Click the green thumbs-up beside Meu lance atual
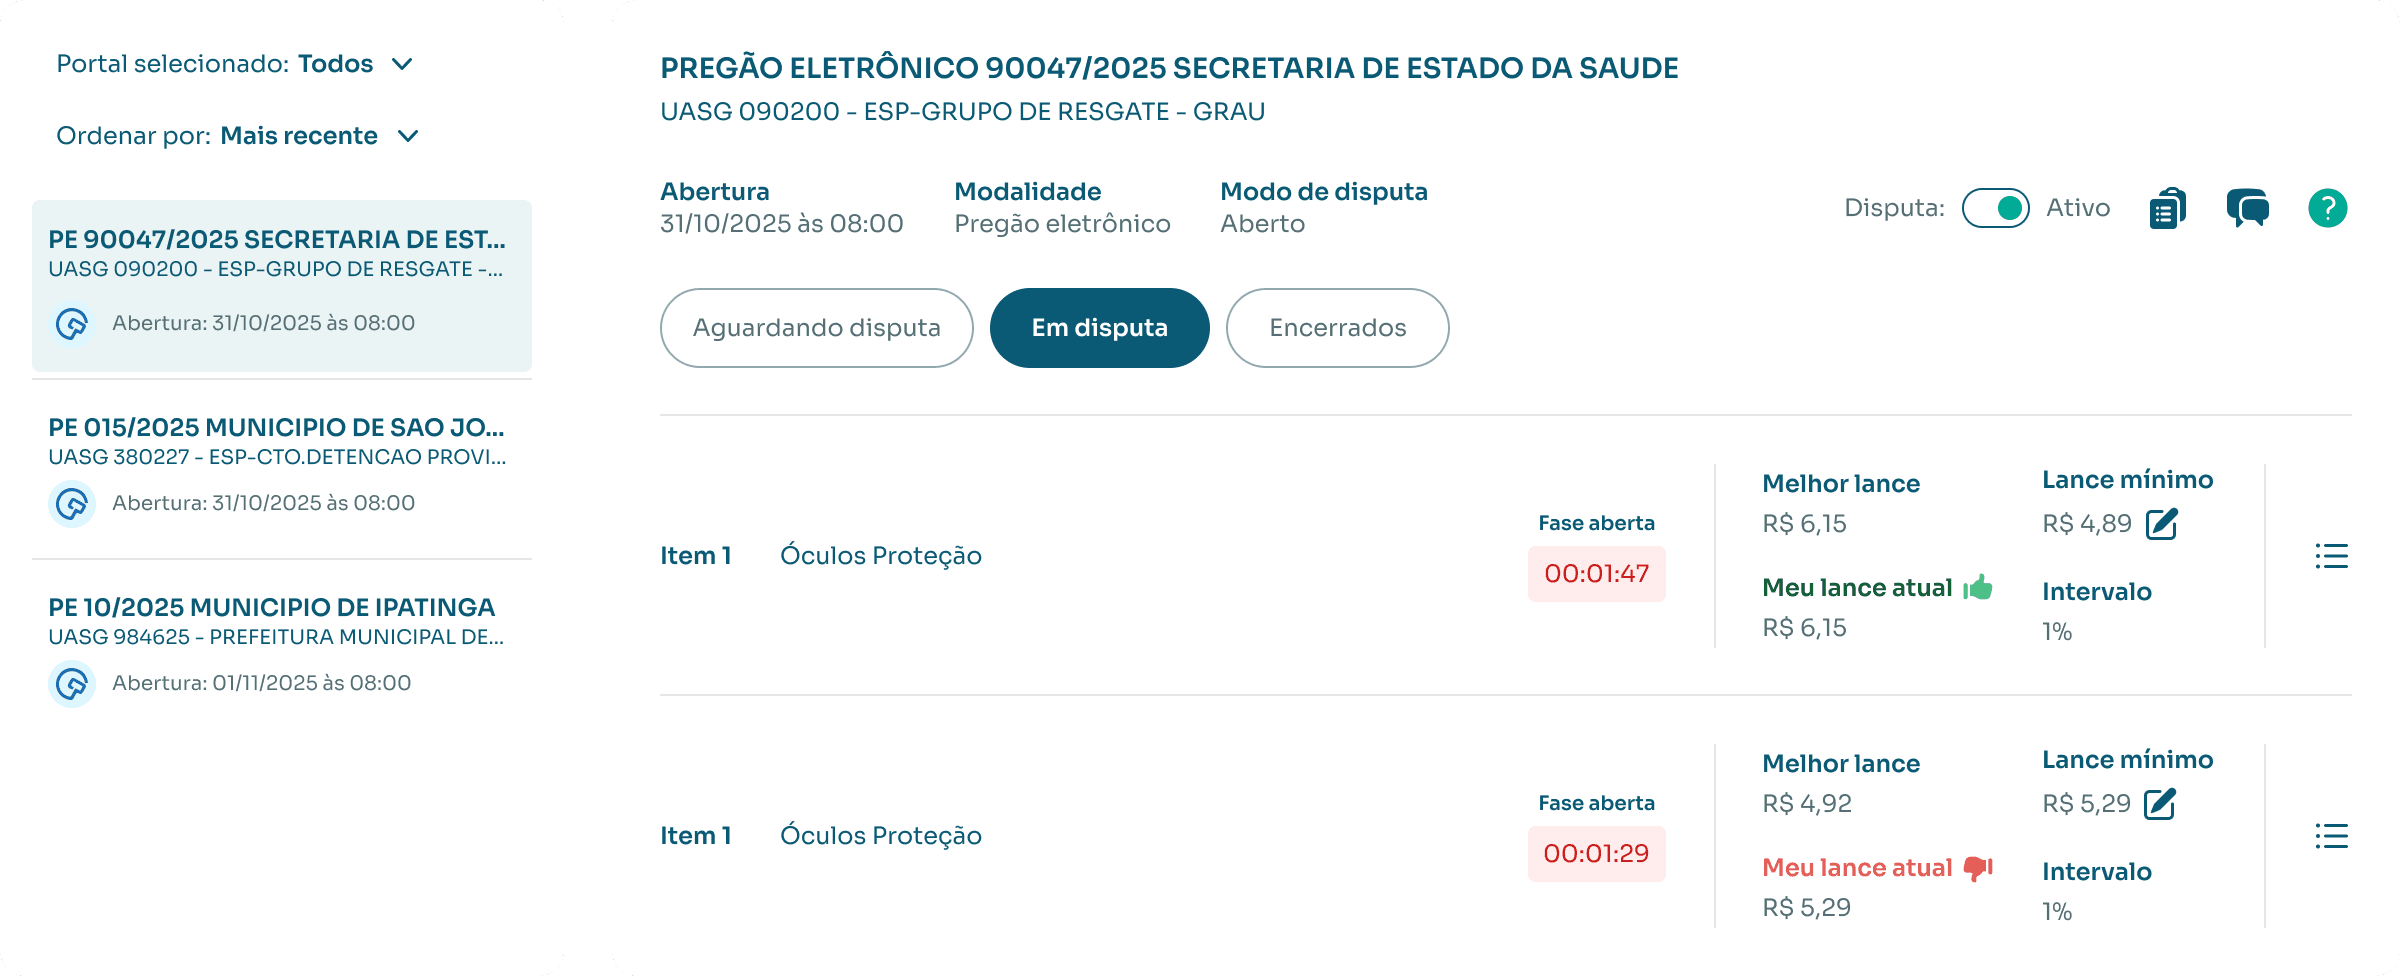Image resolution: width=2400 pixels, height=976 pixels. point(1978,587)
